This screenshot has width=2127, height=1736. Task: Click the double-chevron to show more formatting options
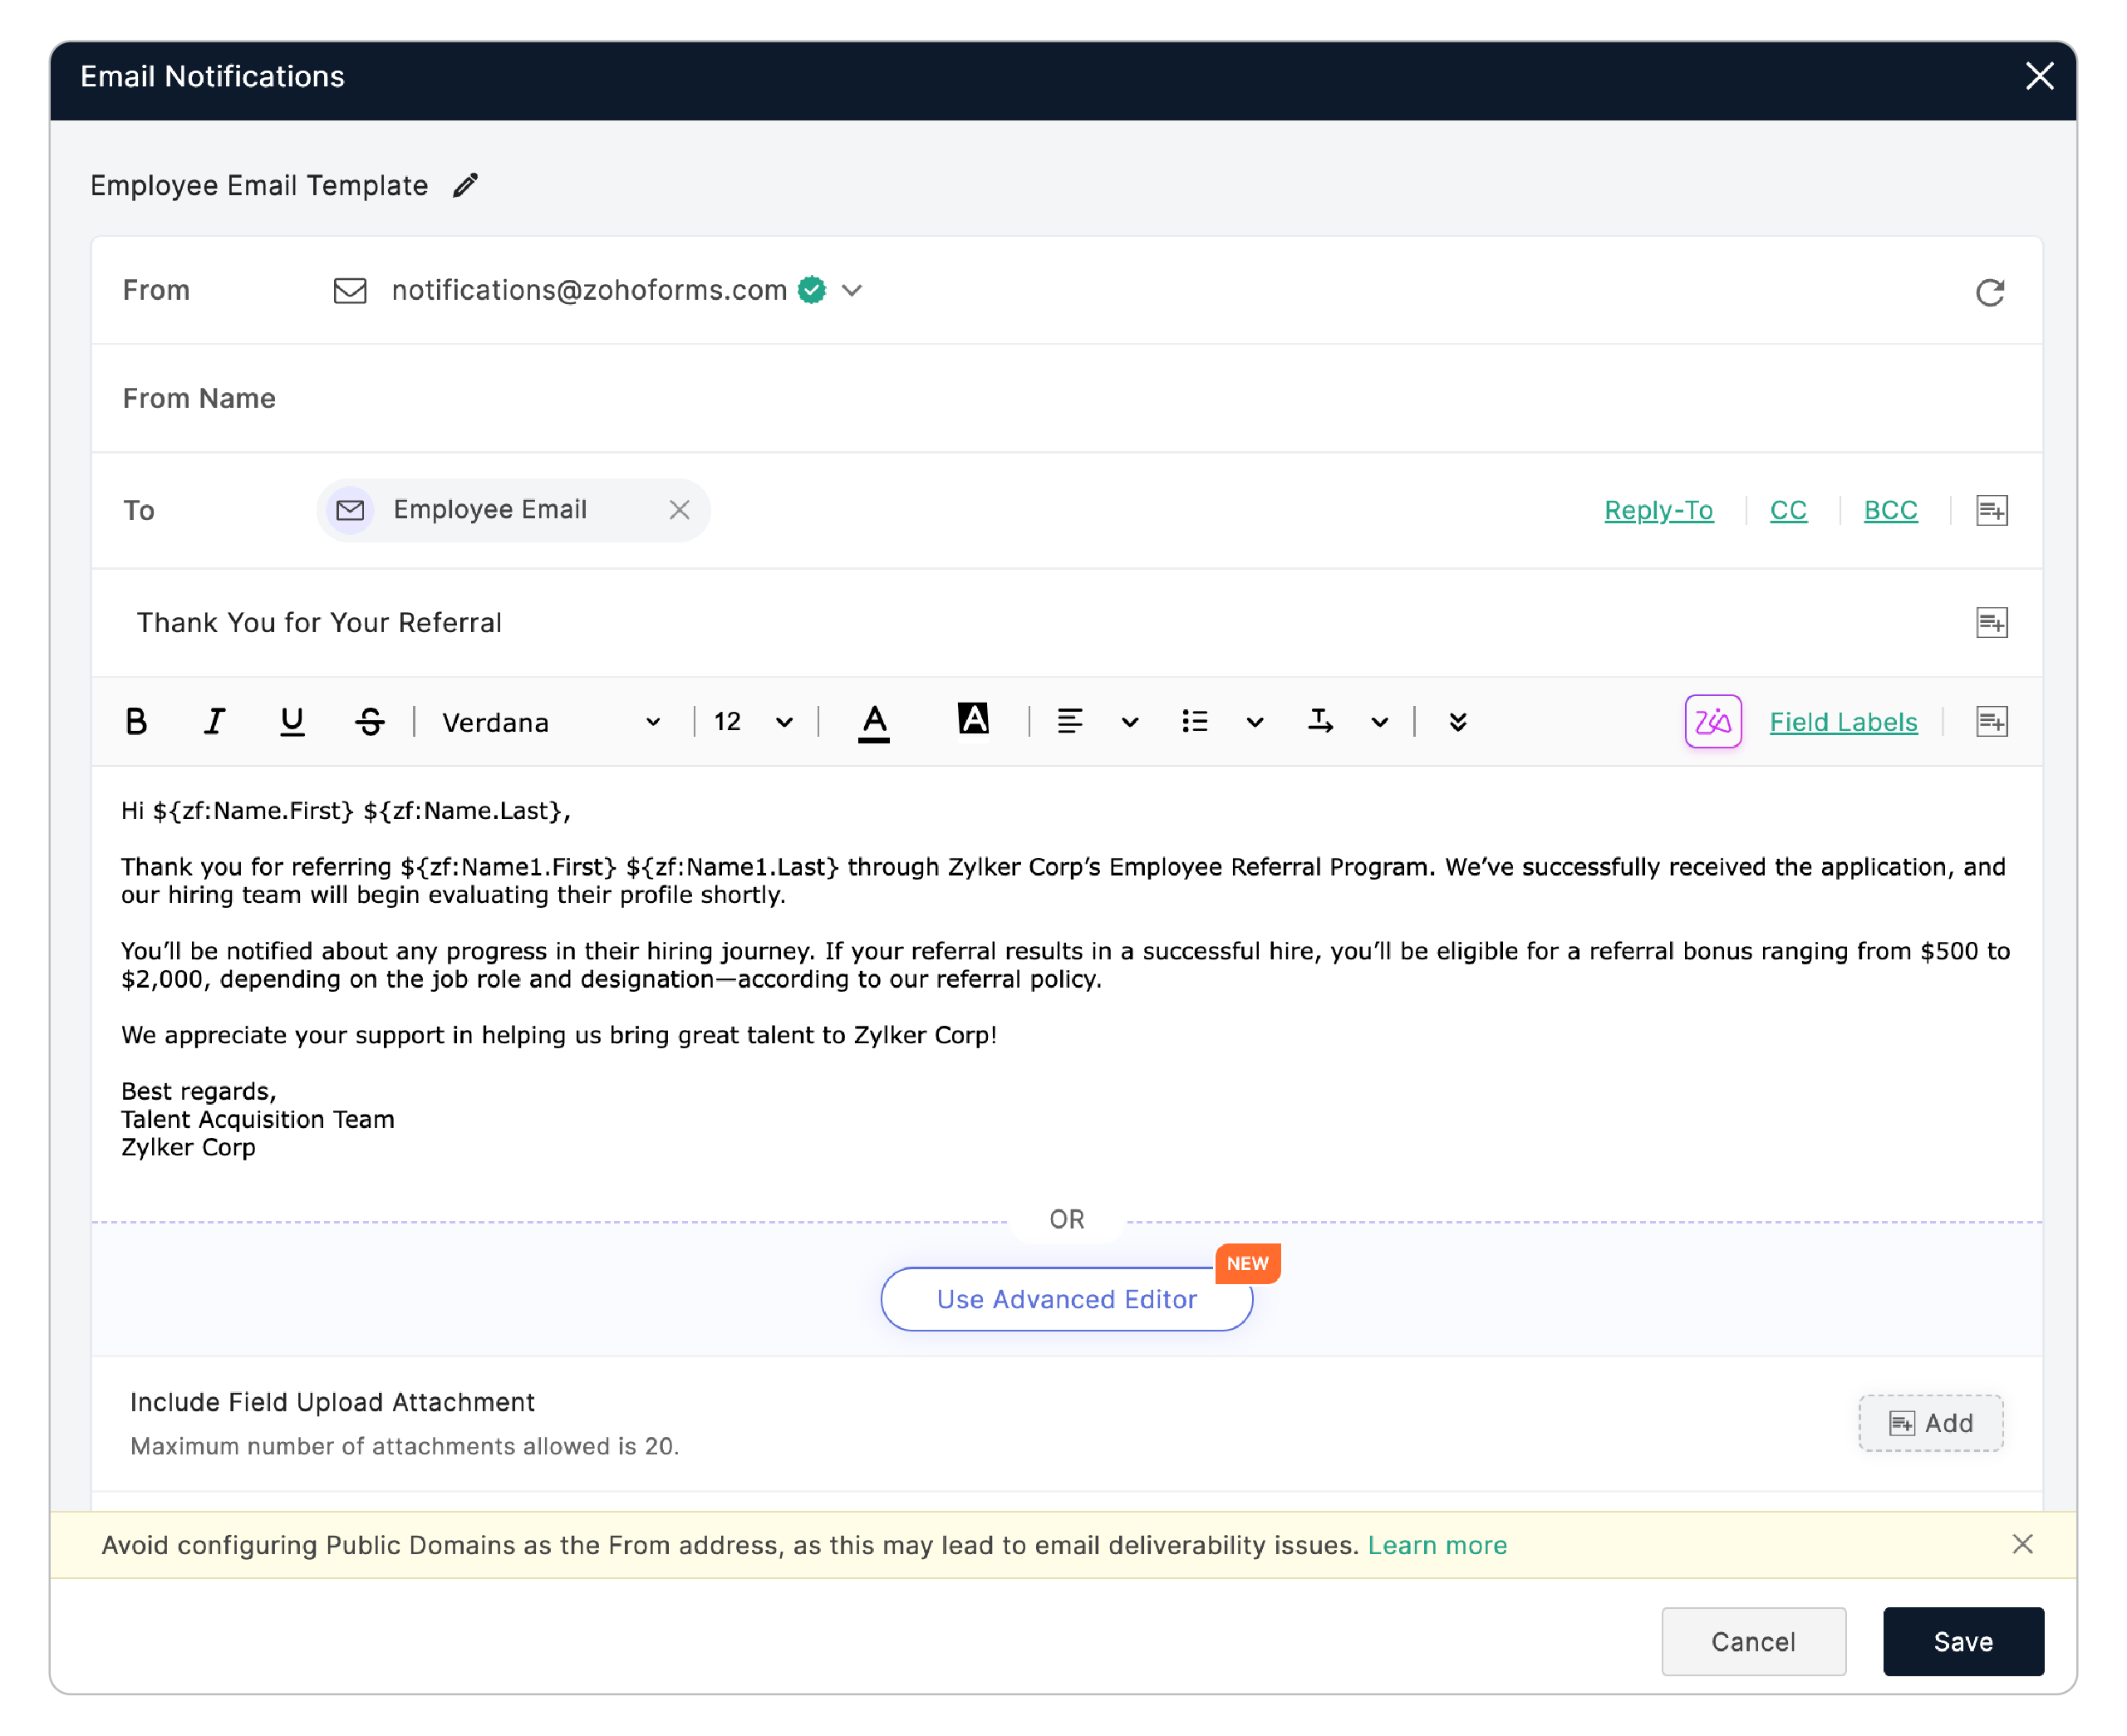click(1457, 721)
